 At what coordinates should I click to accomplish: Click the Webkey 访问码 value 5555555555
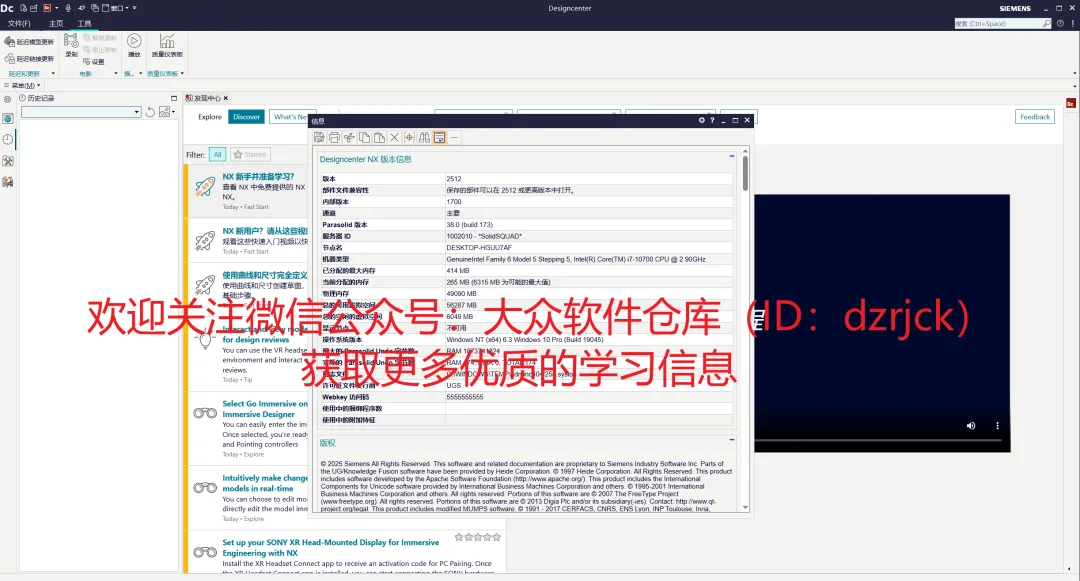coord(465,397)
